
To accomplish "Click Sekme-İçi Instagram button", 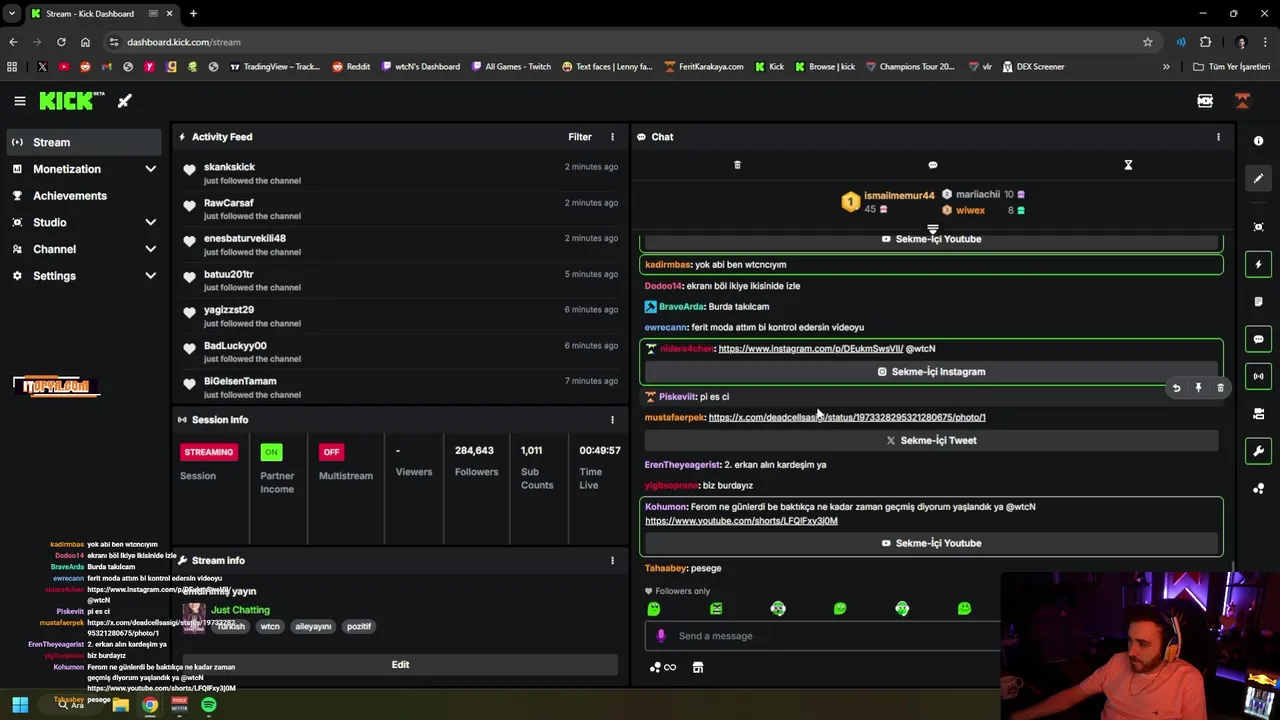I will 931,372.
